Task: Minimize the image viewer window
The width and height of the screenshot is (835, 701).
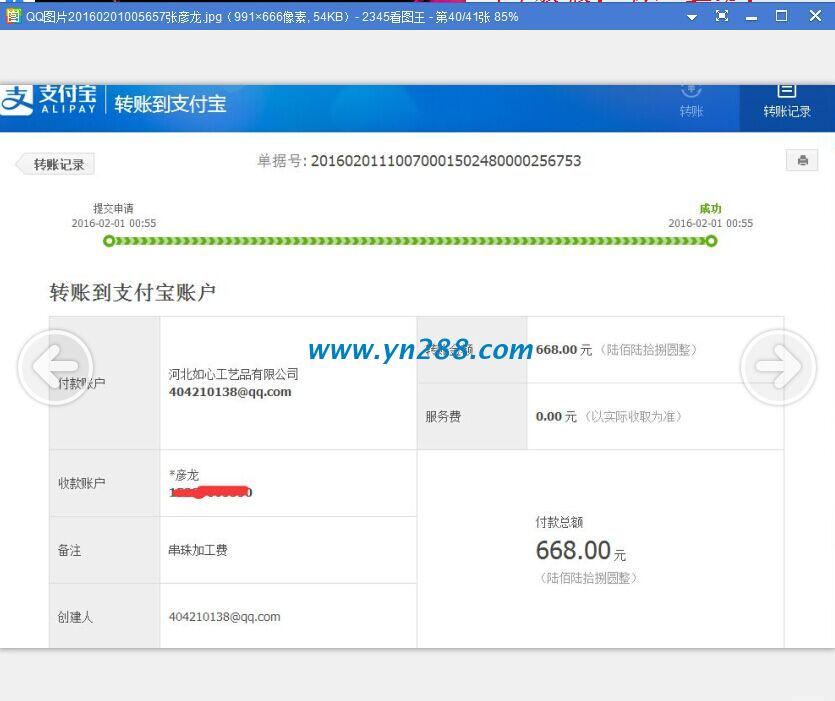Action: click(x=752, y=16)
